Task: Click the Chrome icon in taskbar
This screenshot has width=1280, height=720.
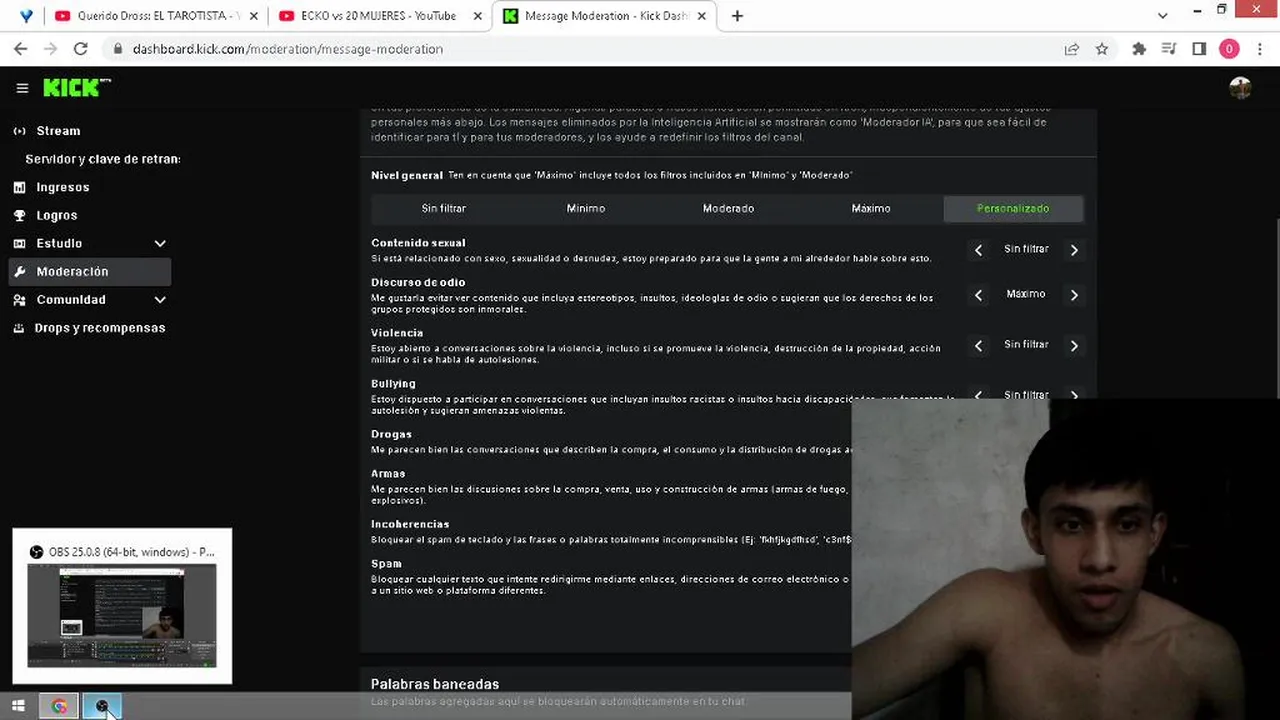Action: click(59, 706)
